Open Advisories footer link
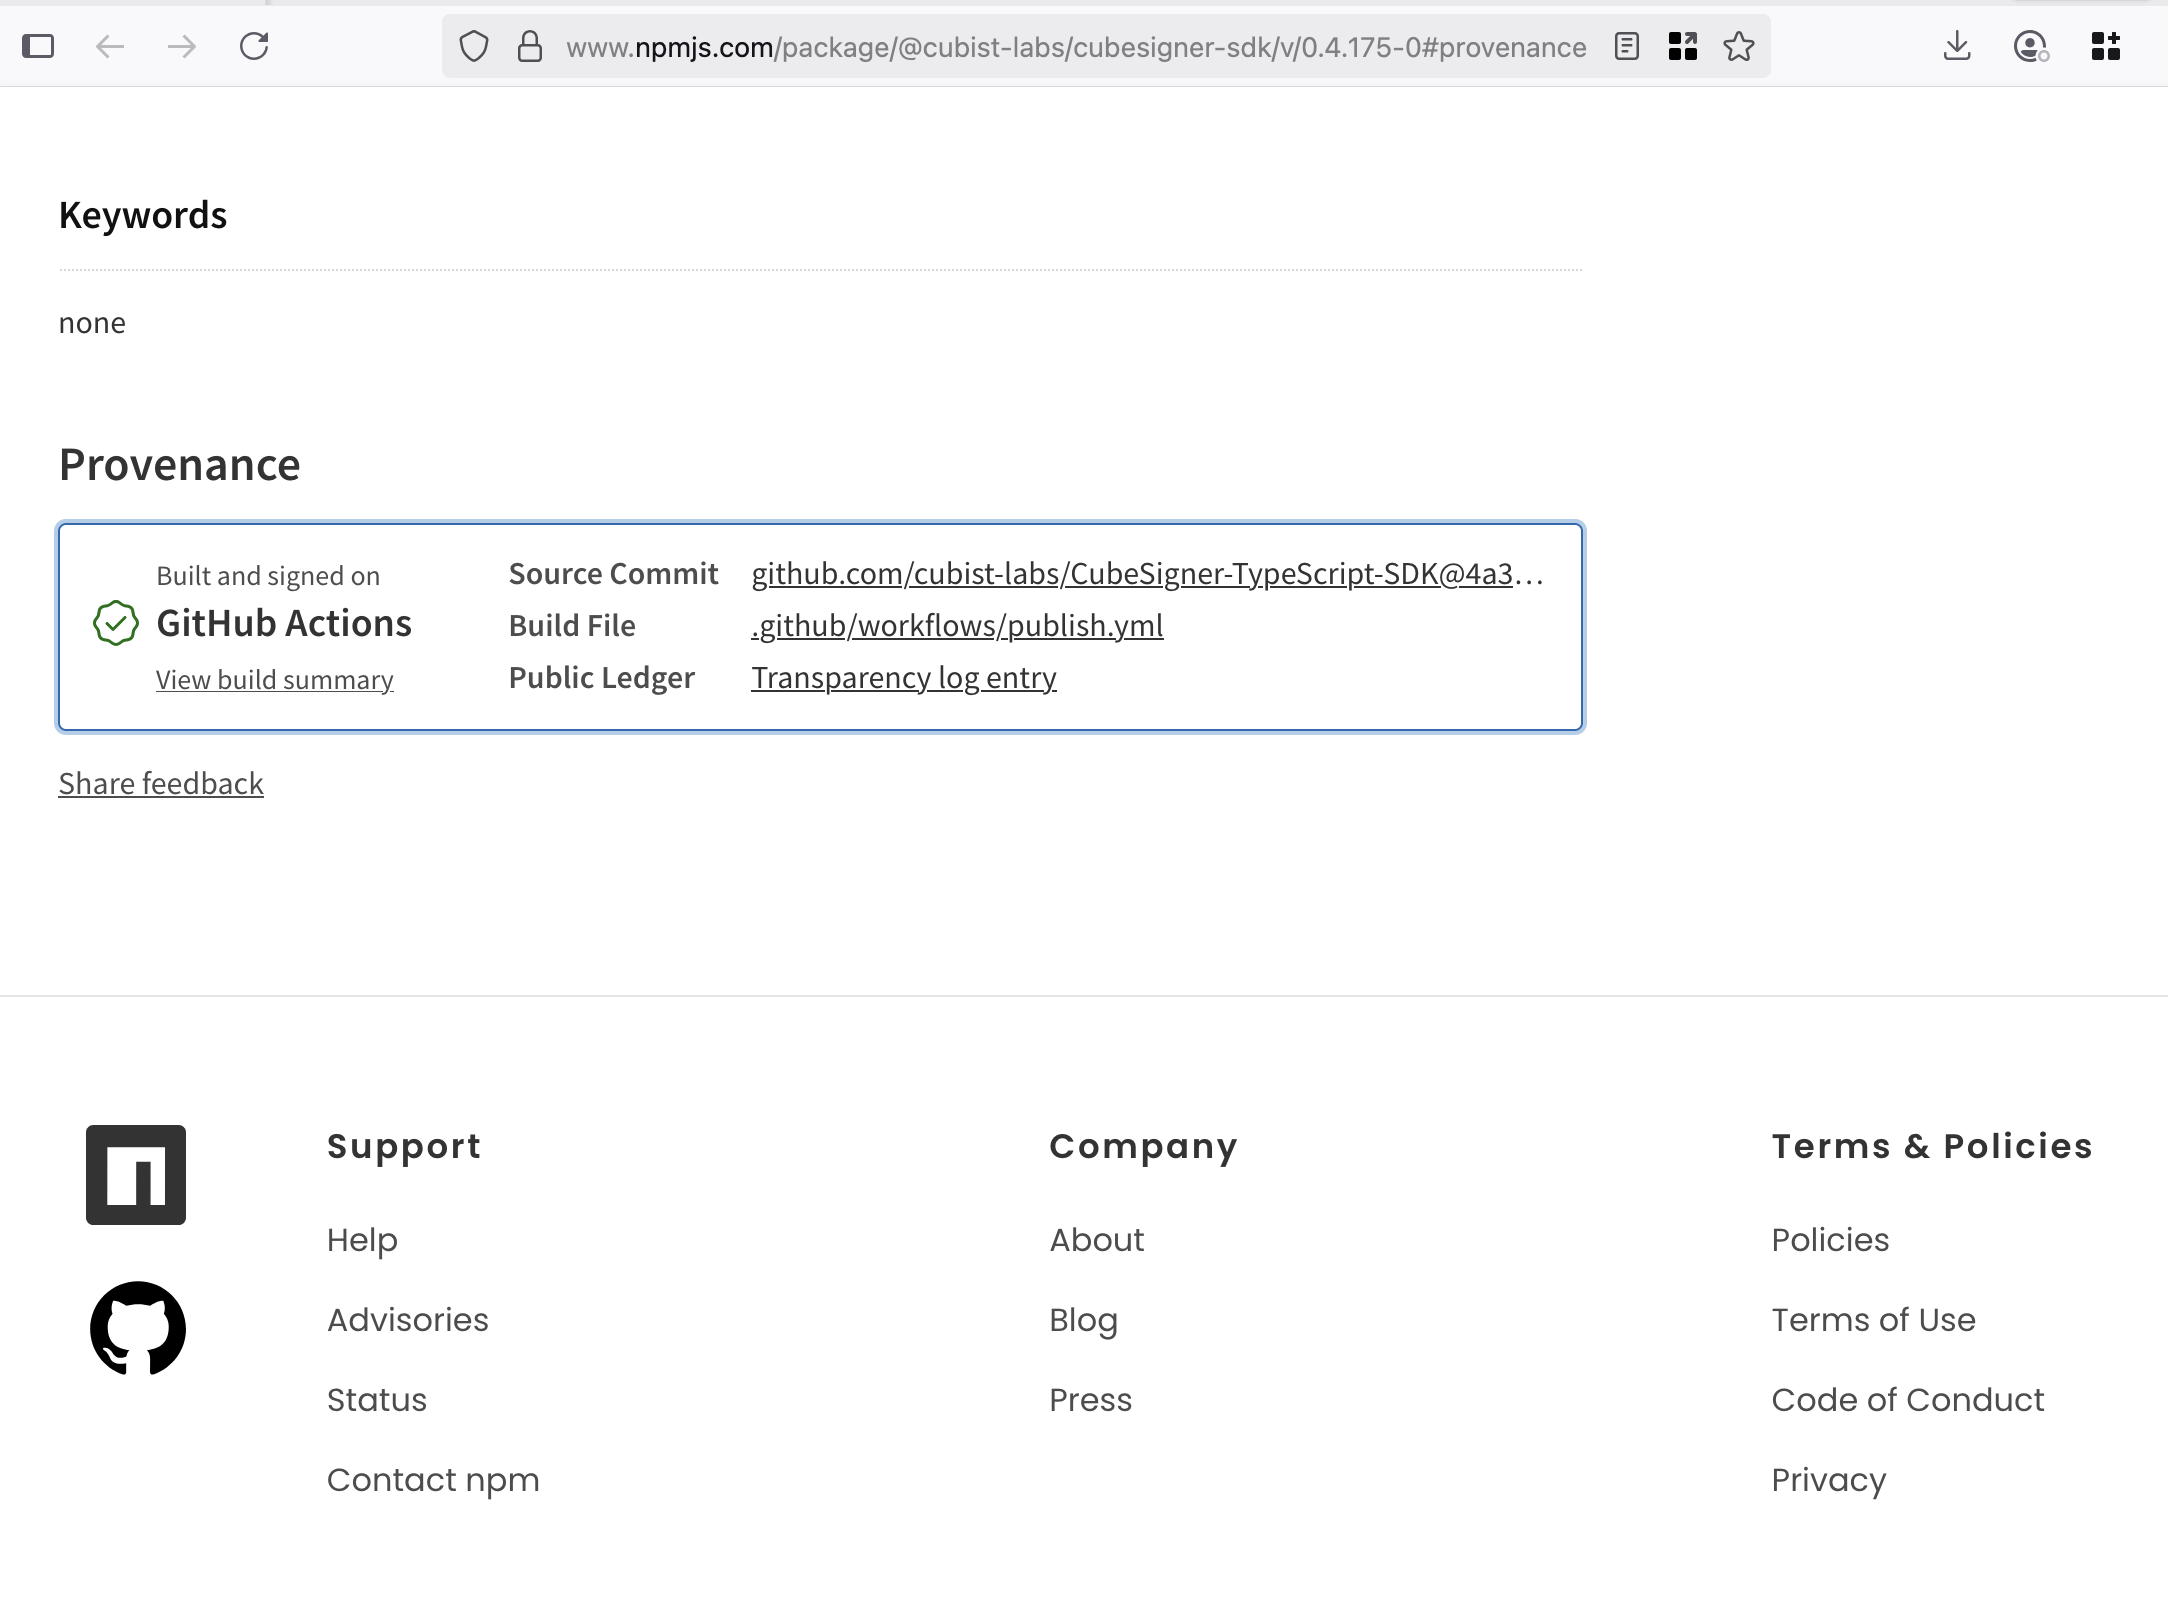 click(x=408, y=1320)
